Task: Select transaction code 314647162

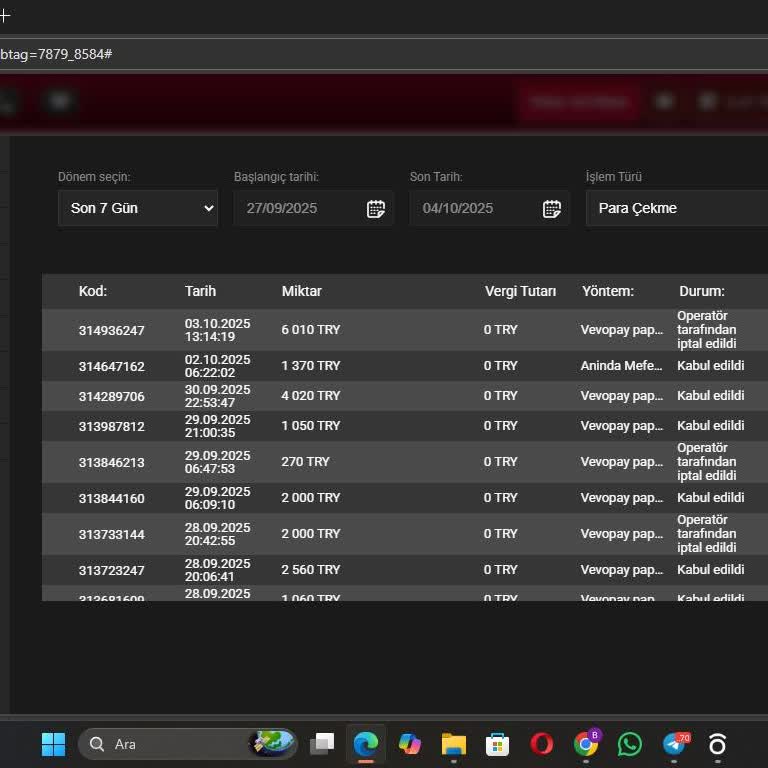Action: pos(112,366)
